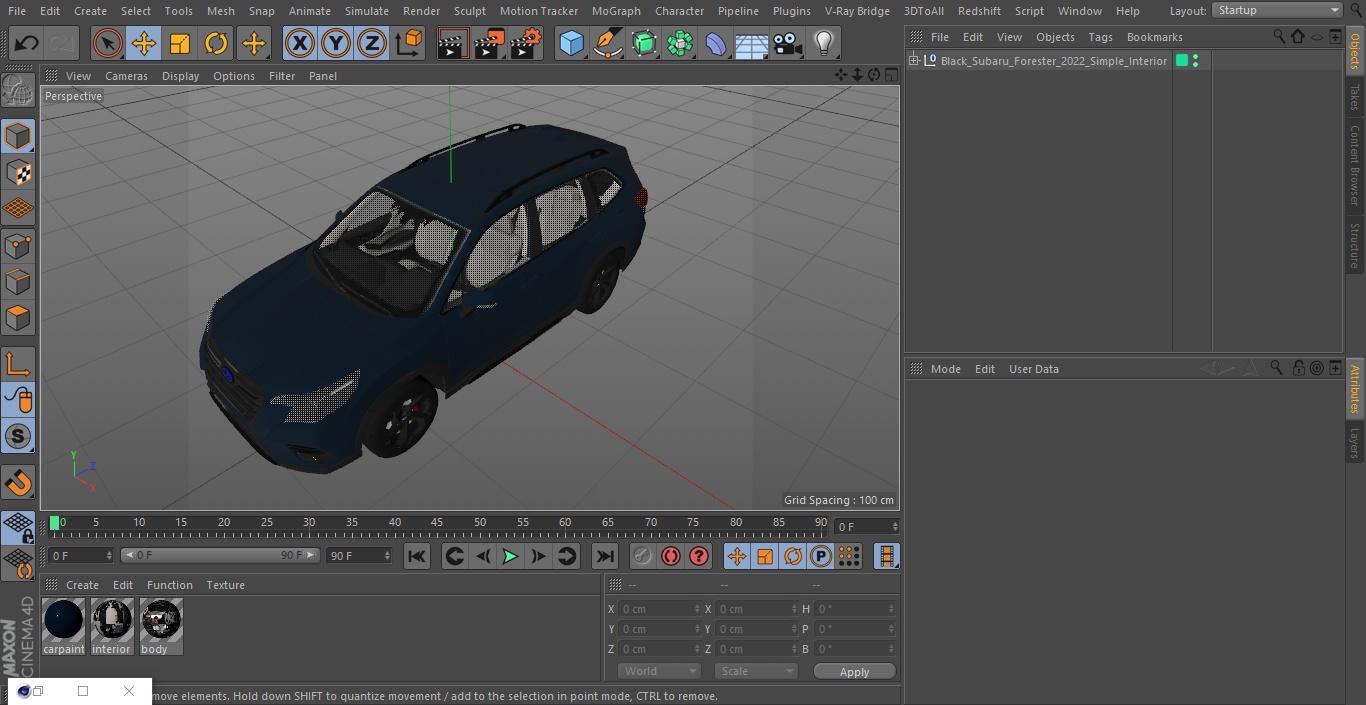Toggle X axis lock
The width and height of the screenshot is (1366, 705).
click(x=300, y=43)
